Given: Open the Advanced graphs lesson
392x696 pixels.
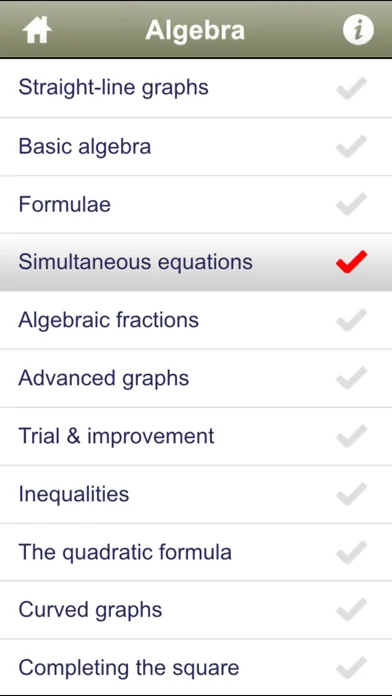Looking at the screenshot, I should tap(196, 378).
